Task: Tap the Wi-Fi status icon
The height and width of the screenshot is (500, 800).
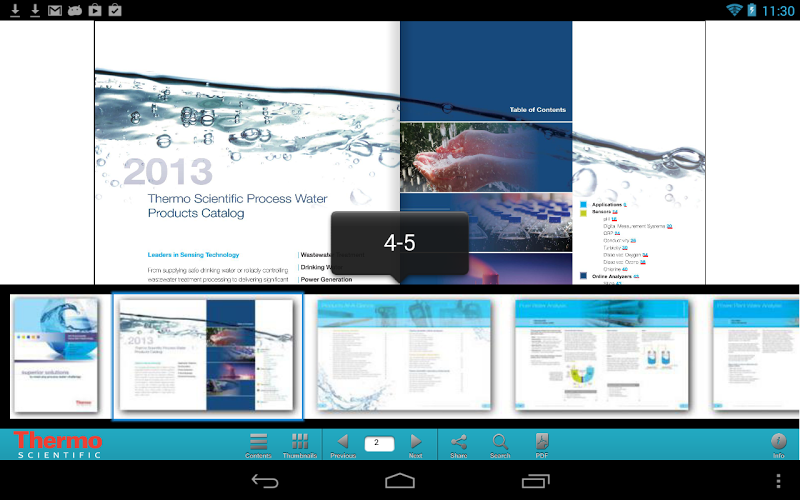Action: [734, 10]
